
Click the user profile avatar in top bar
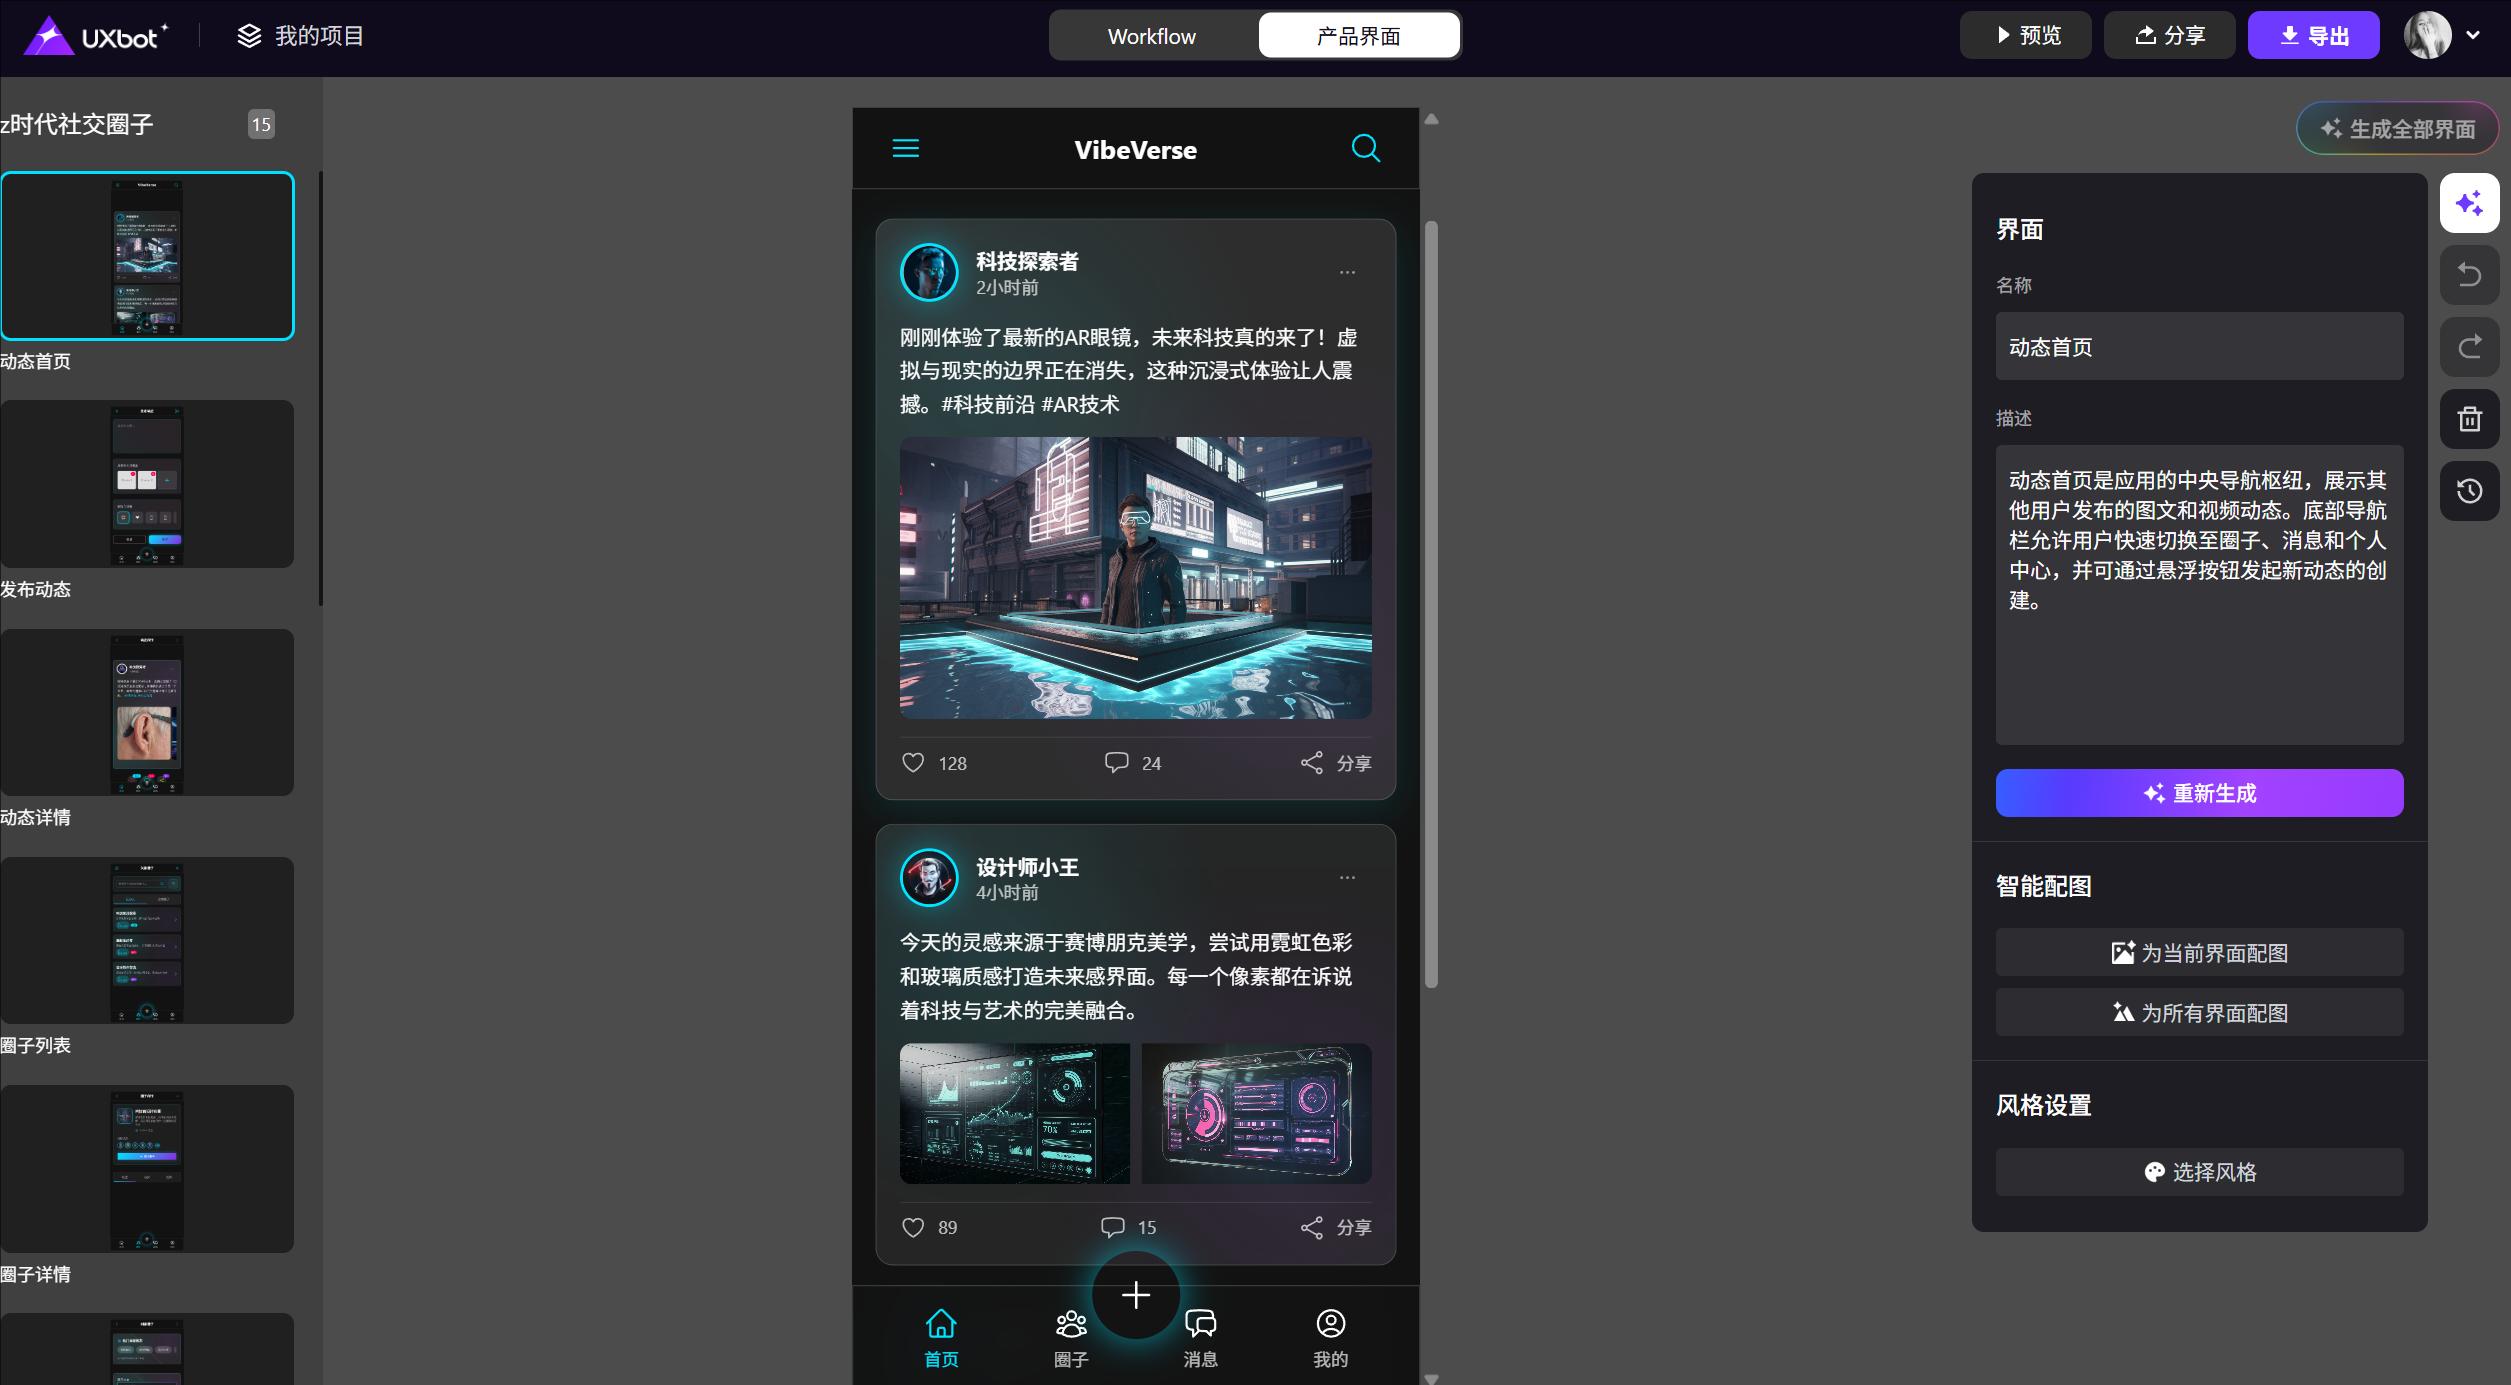[2427, 36]
